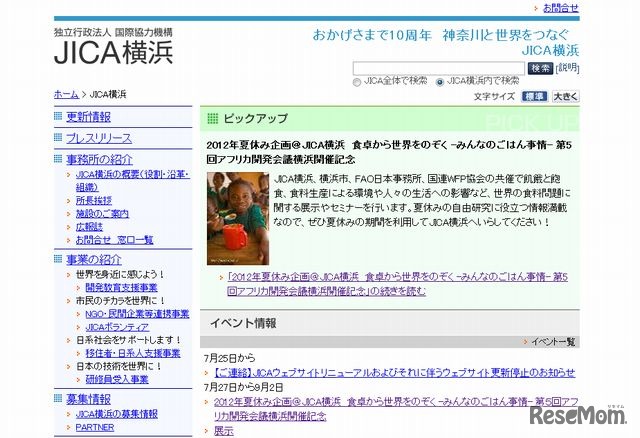Go to ホーム in the breadcrumb
Viewport: 640px width, 438px height.
(66, 94)
